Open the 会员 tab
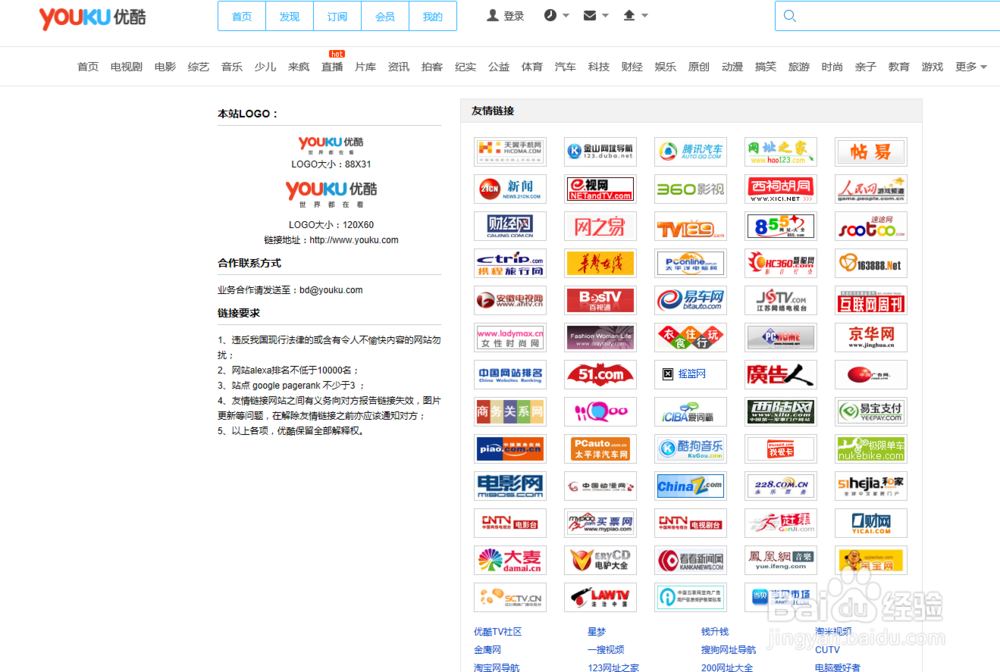Screen dimensions: 1000x672 (x=385, y=17)
